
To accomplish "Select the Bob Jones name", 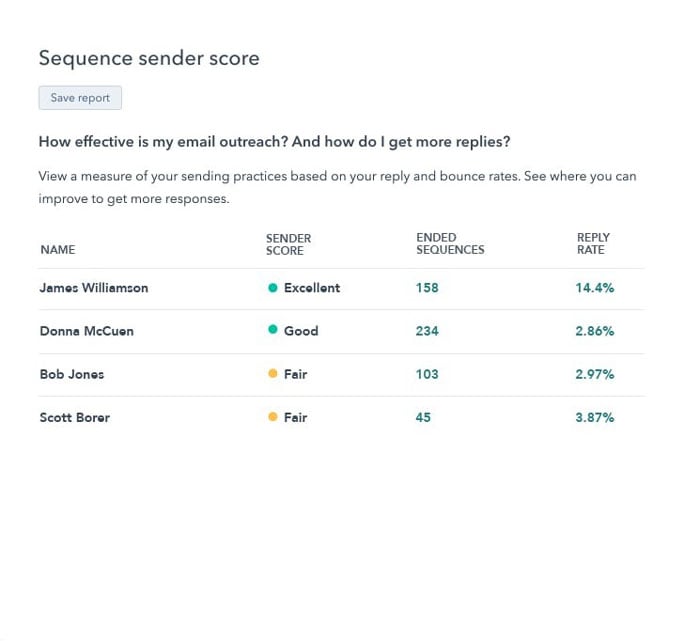I will 71,374.
